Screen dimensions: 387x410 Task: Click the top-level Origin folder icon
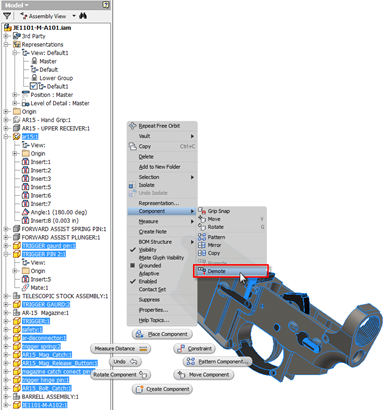click(x=17, y=111)
